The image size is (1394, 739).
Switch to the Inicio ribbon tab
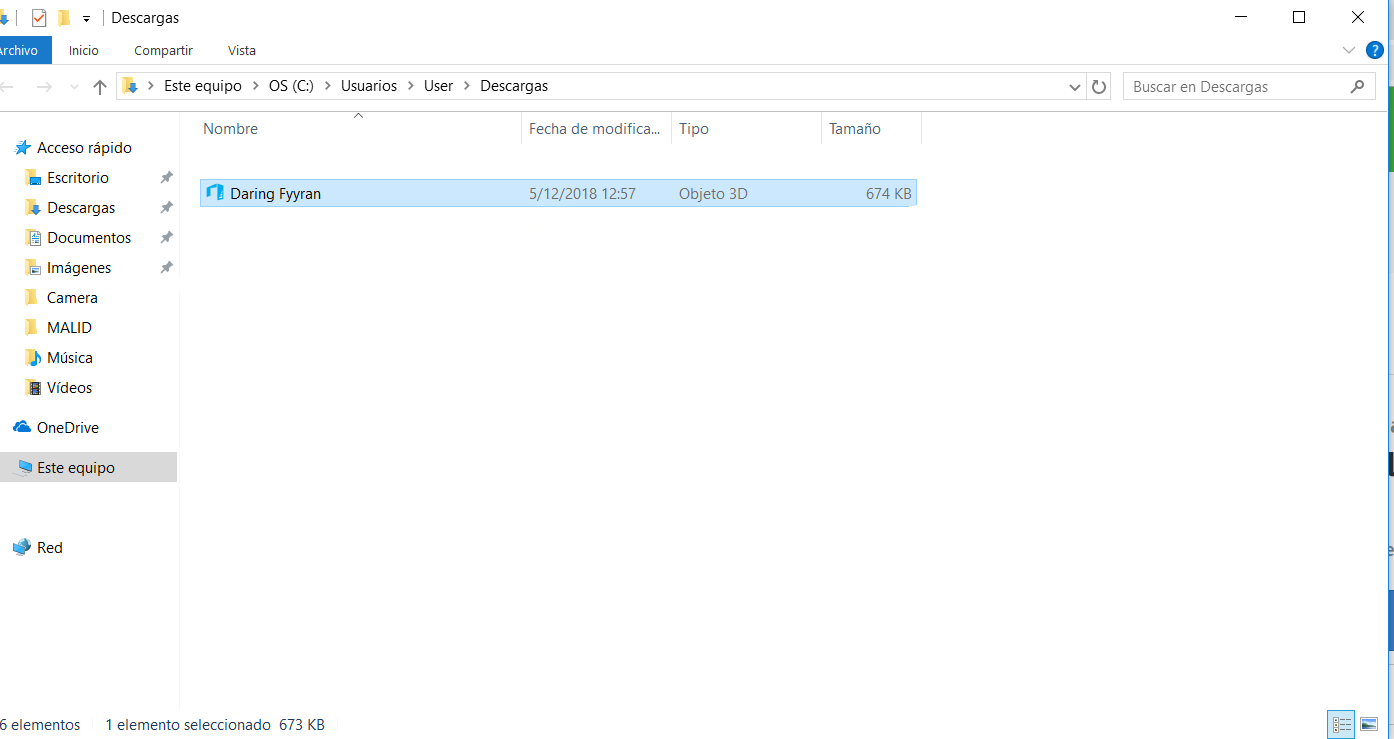point(84,50)
